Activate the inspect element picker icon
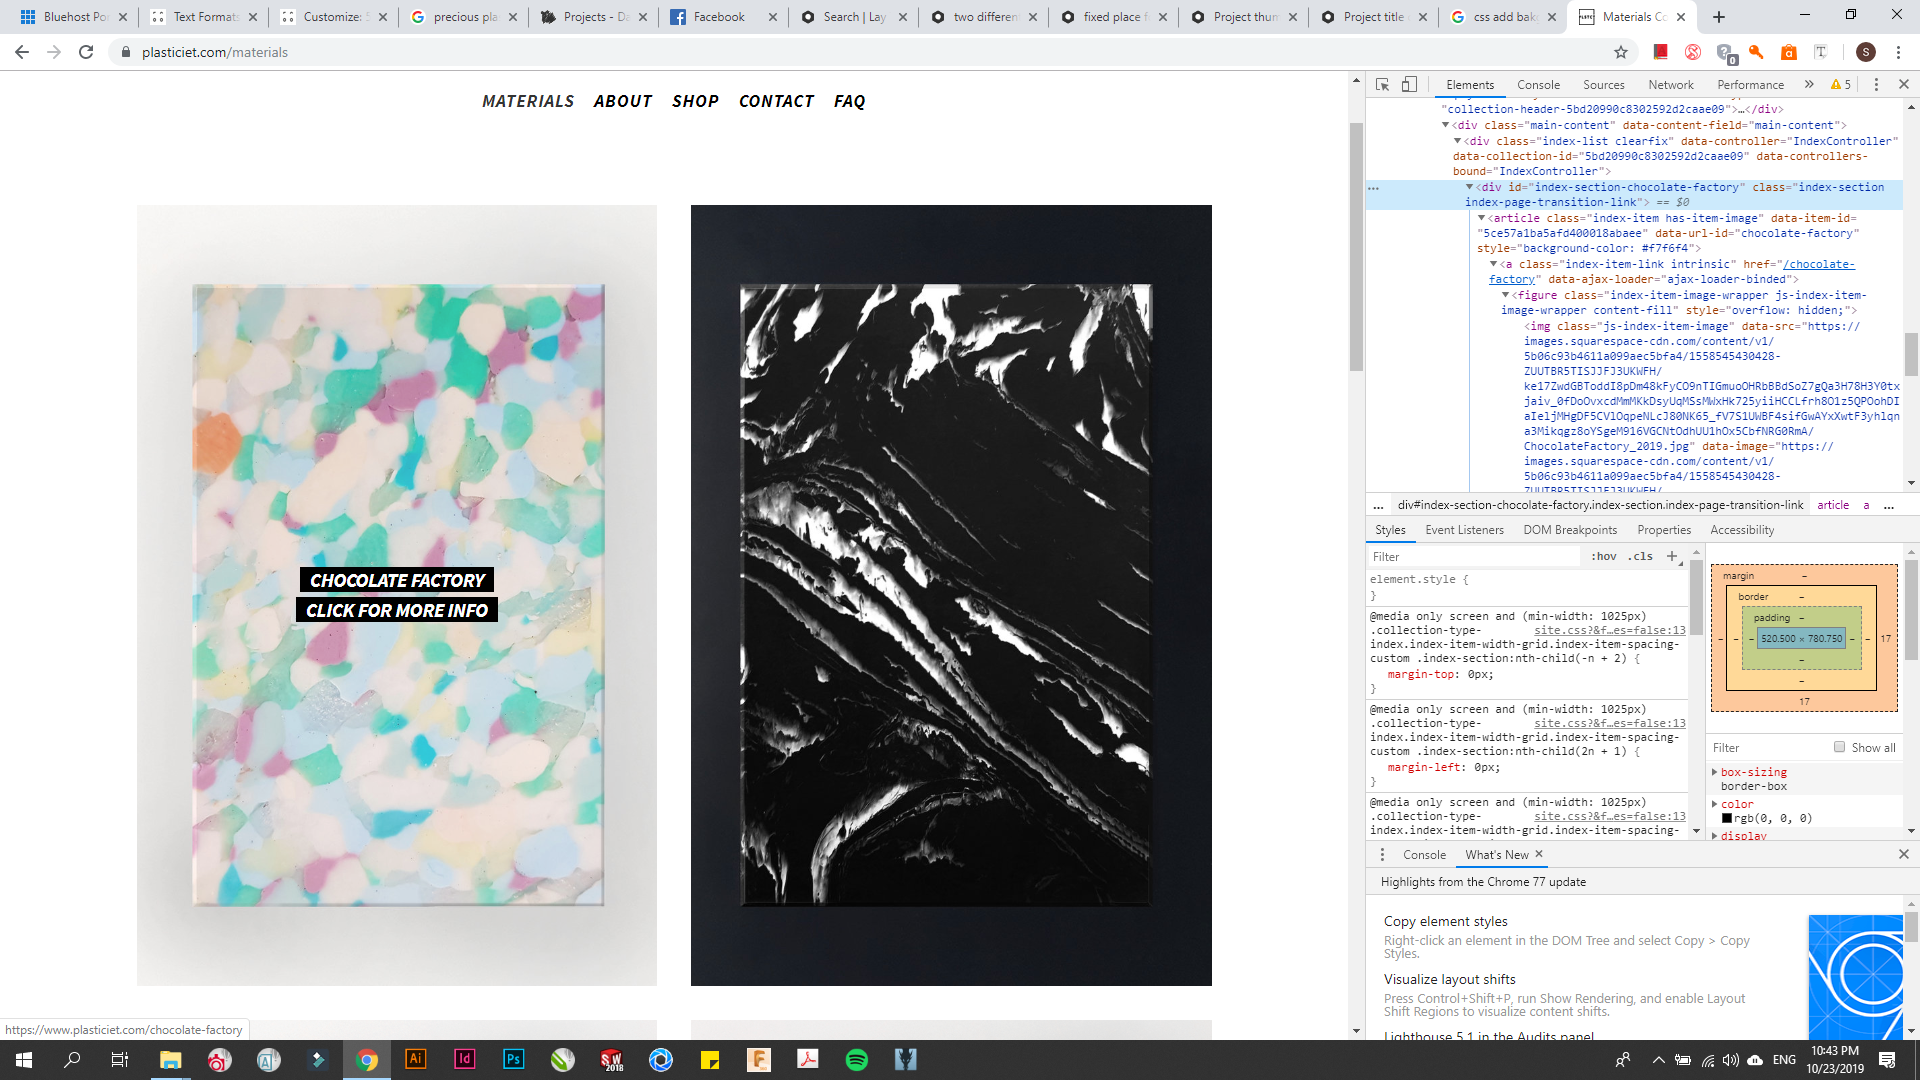The height and width of the screenshot is (1080, 1920). point(1382,85)
